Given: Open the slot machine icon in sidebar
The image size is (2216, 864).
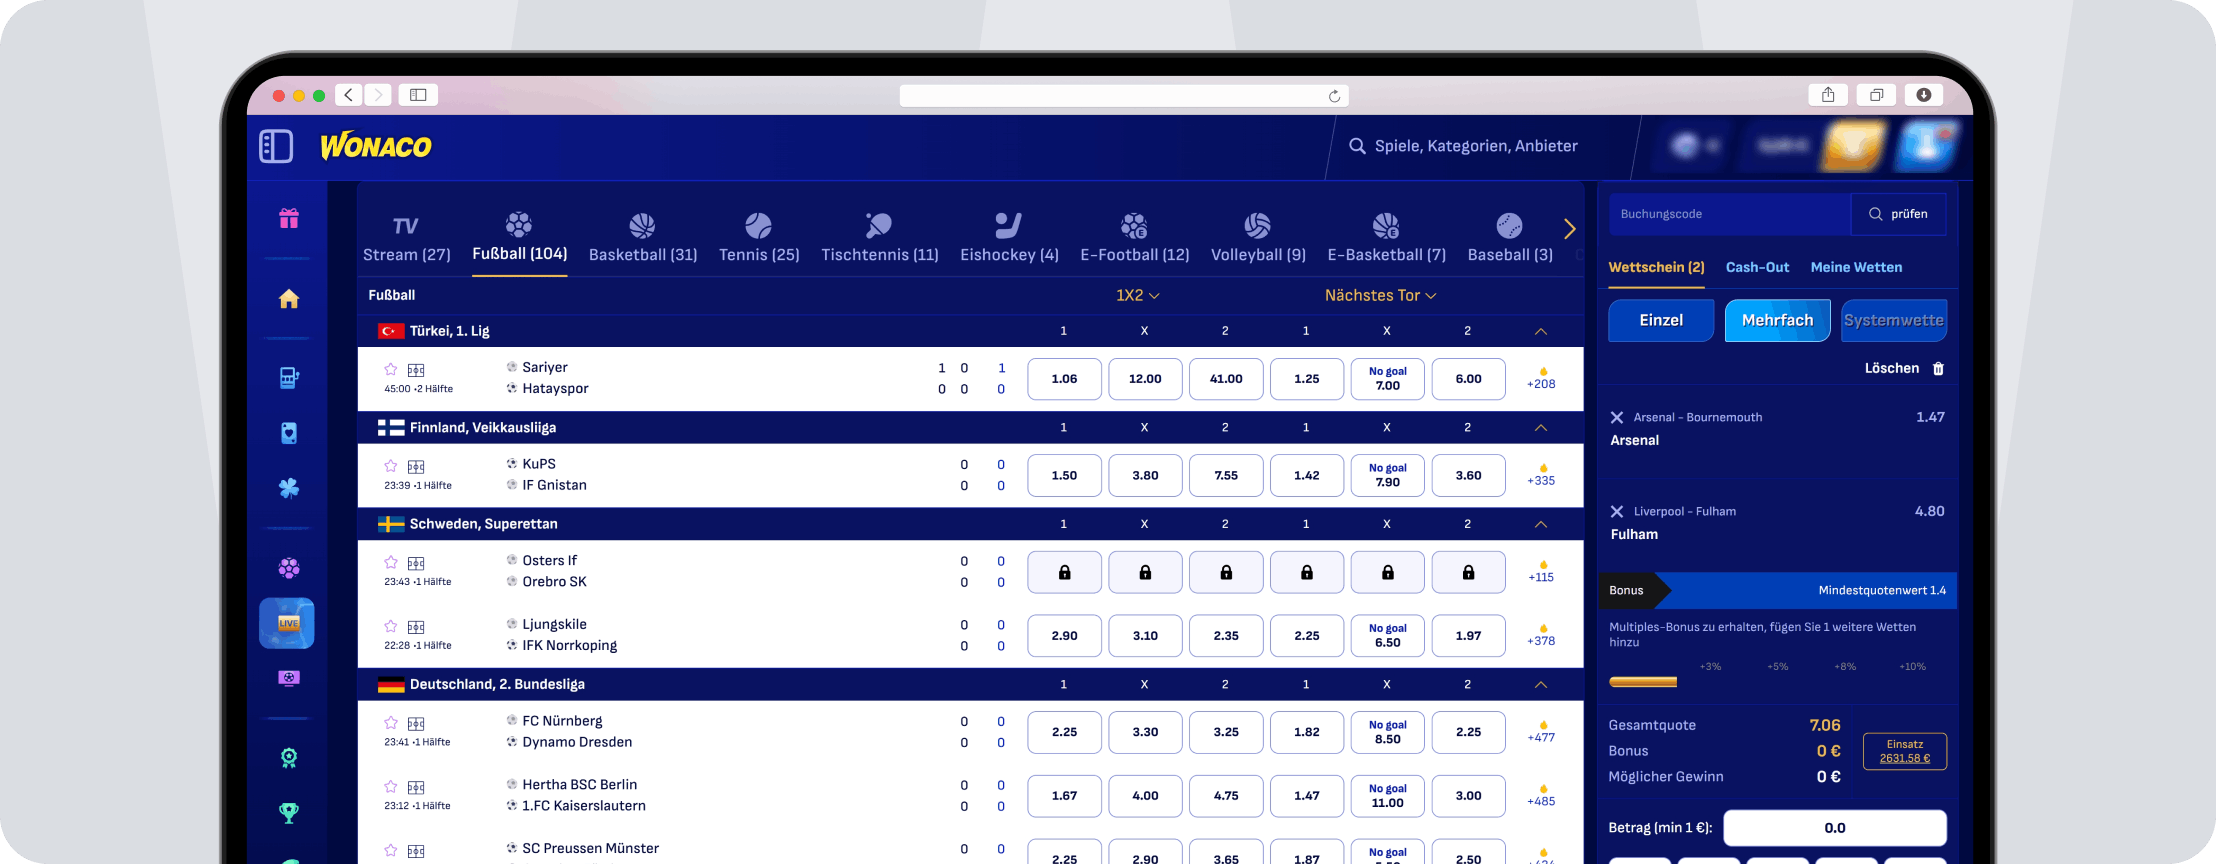Looking at the screenshot, I should coord(289,378).
